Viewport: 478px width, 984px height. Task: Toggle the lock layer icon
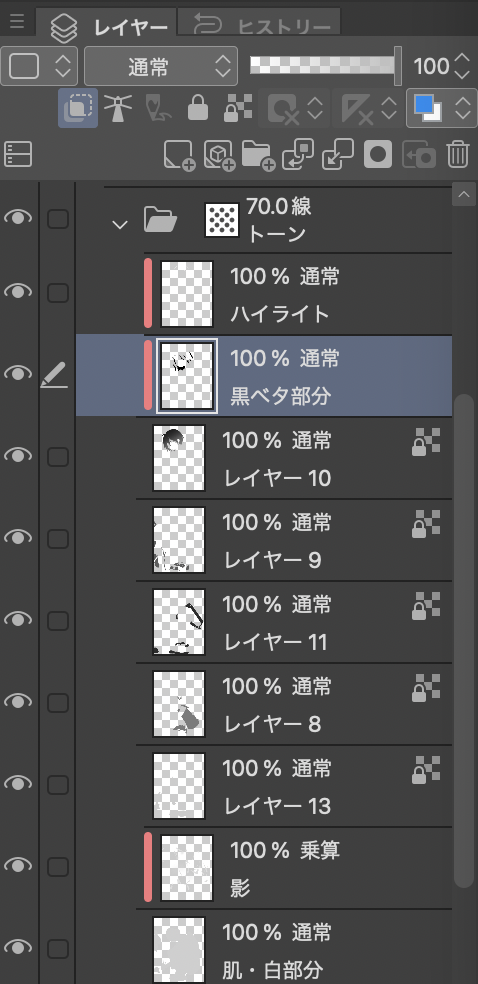point(198,108)
